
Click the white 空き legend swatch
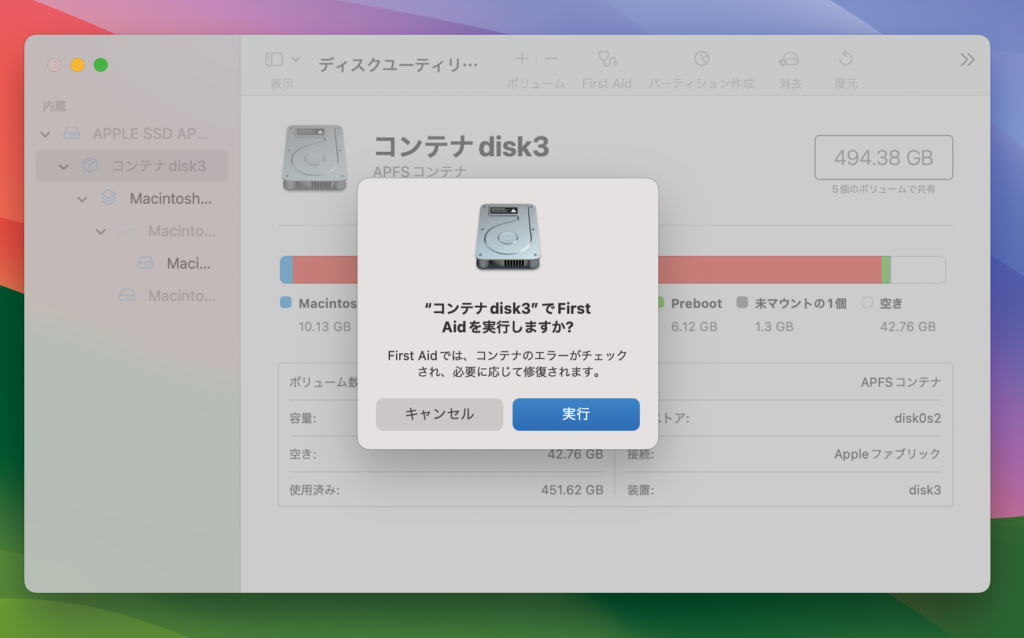point(867,302)
